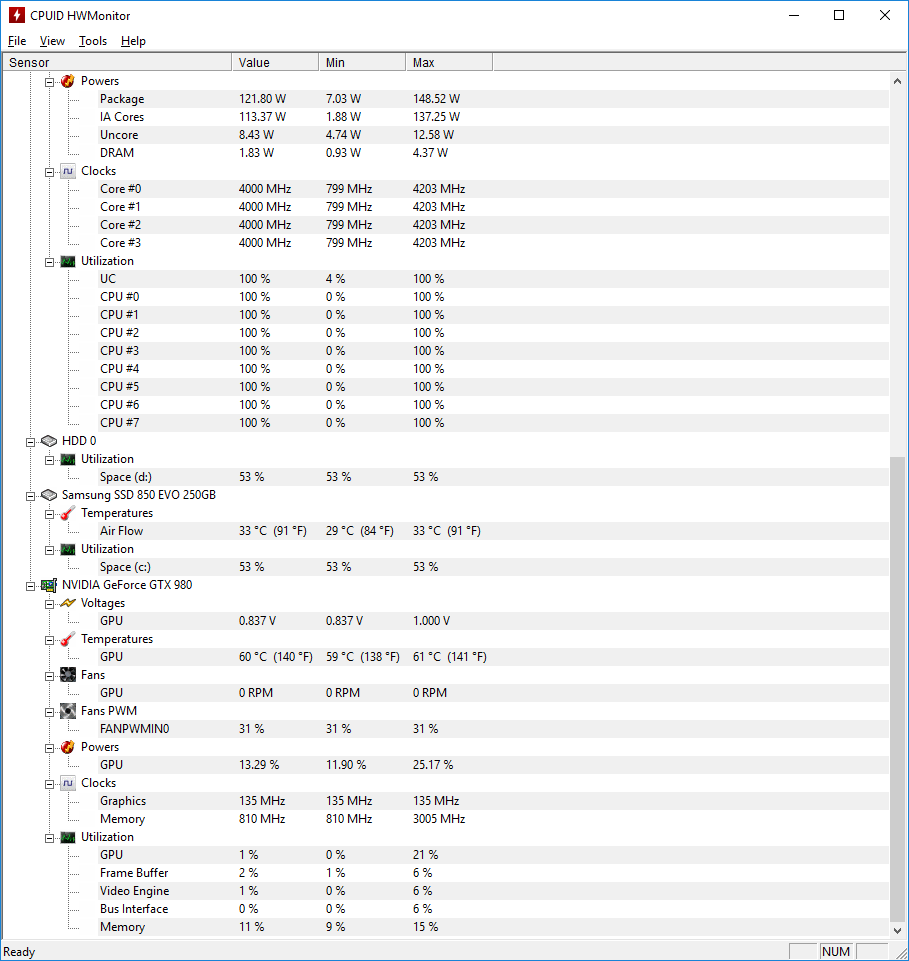
Task: Click the GPU Temperatures thermometer icon
Action: pos(67,639)
